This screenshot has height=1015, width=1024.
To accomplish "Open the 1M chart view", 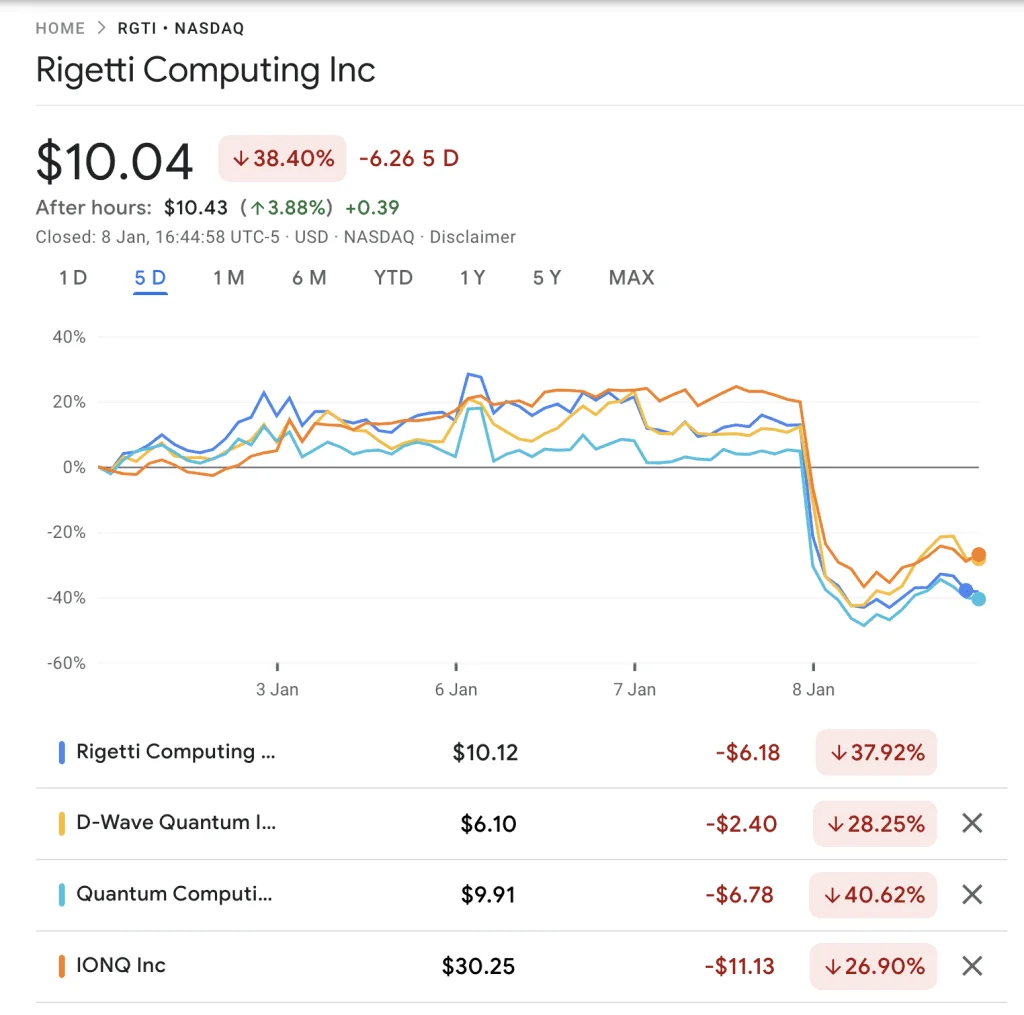I will 229,278.
